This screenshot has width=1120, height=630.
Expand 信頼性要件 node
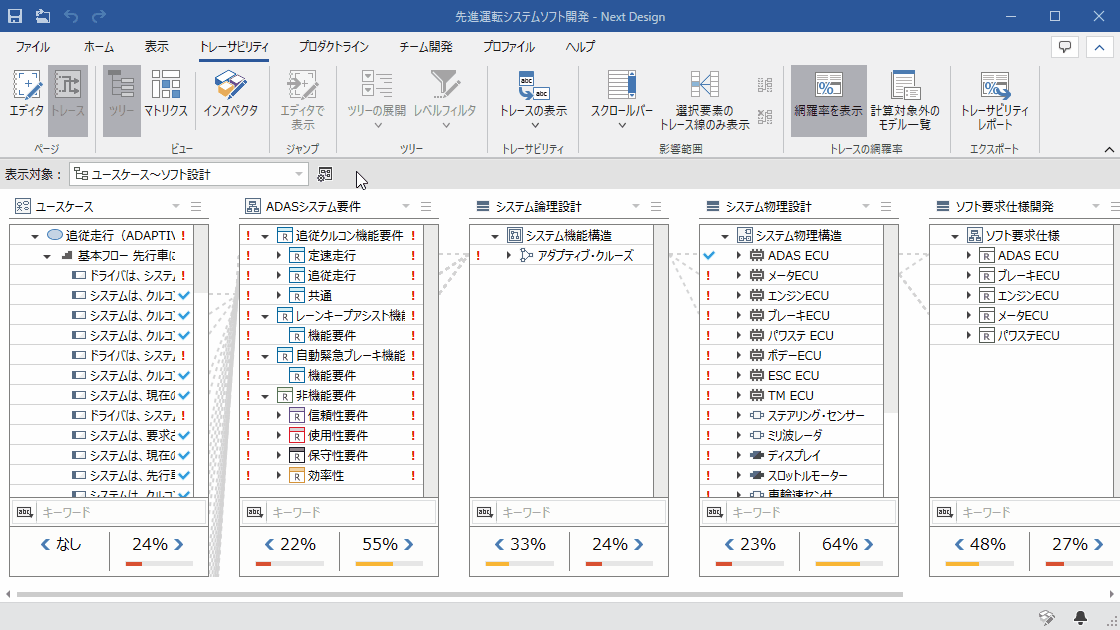279,415
